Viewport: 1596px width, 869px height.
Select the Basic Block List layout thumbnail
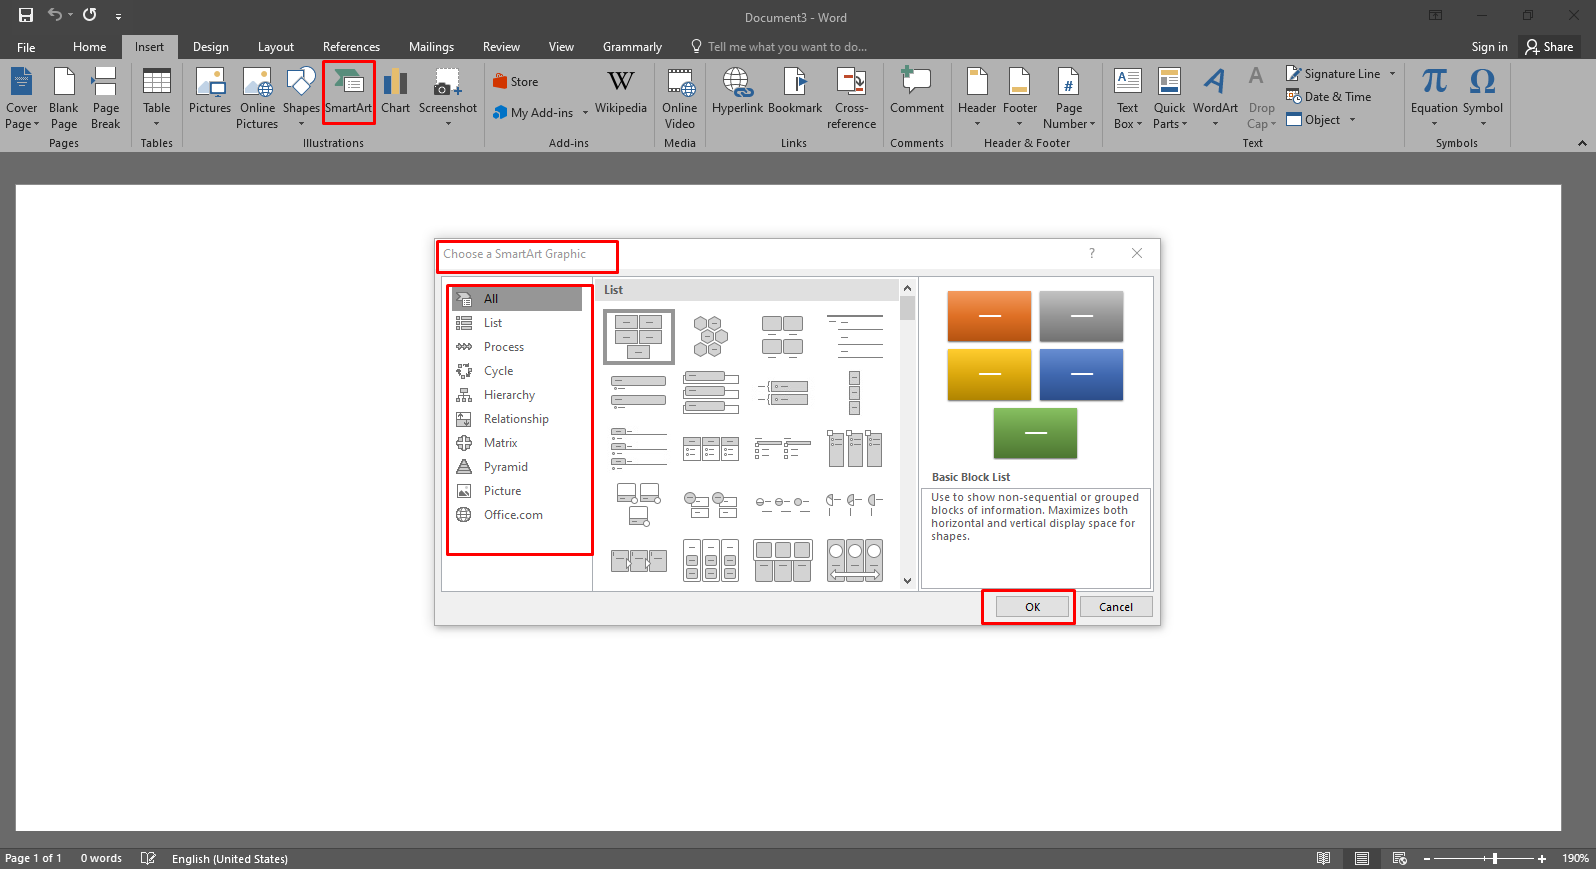pos(639,337)
